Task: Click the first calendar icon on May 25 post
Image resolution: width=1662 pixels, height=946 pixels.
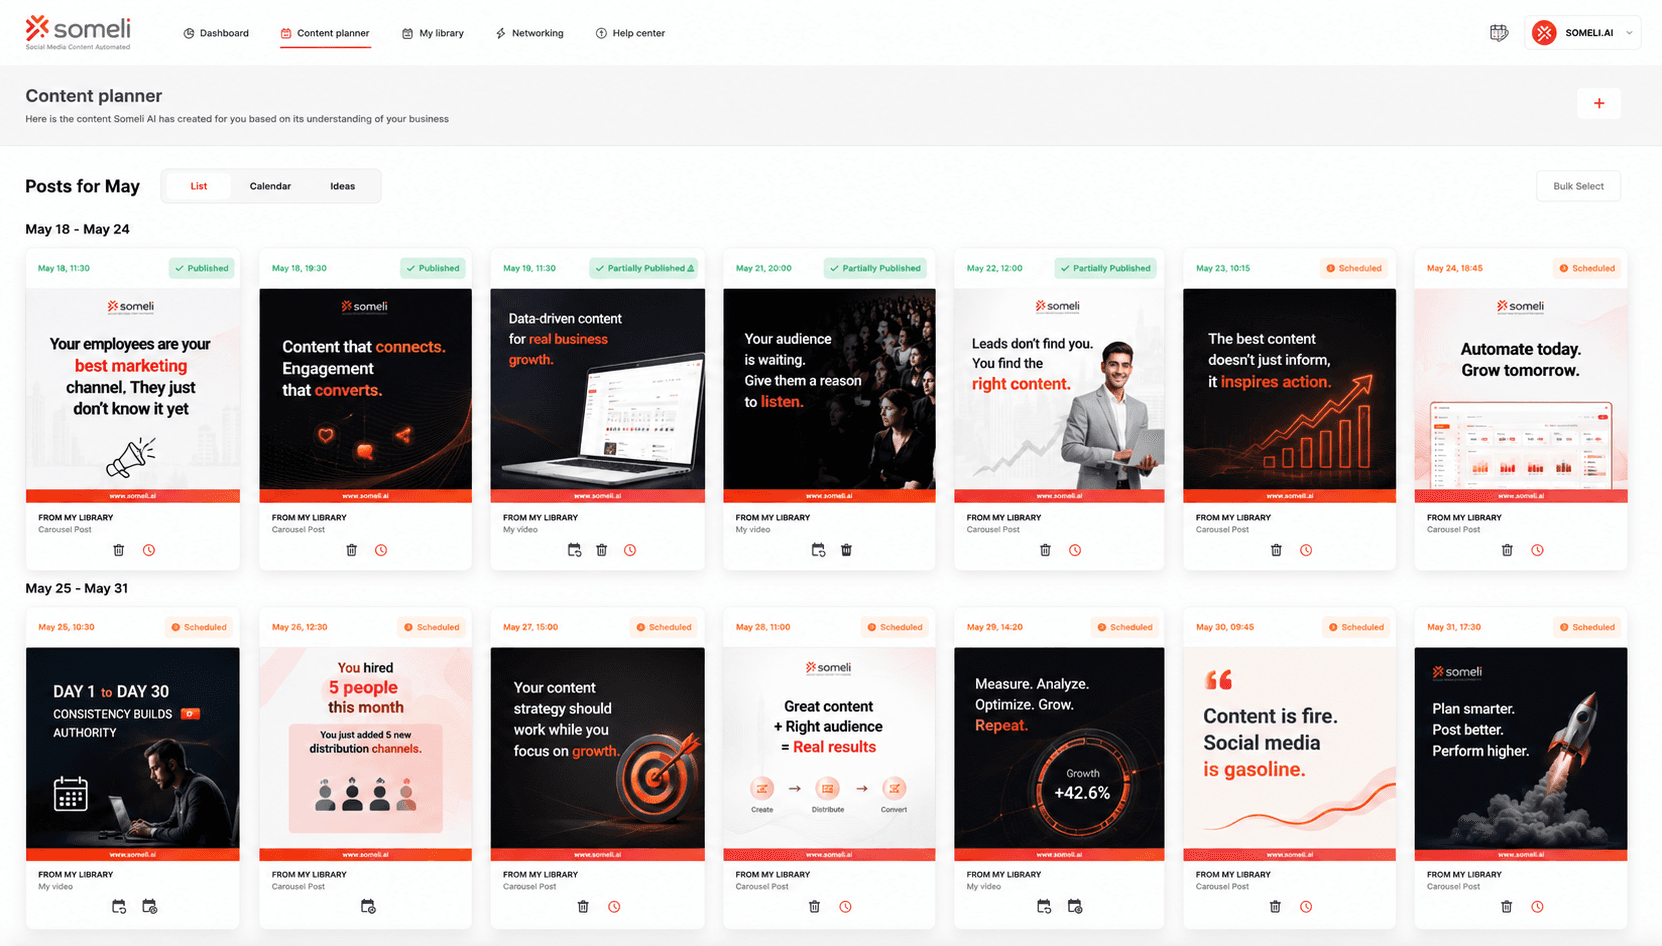Action: [x=119, y=907]
